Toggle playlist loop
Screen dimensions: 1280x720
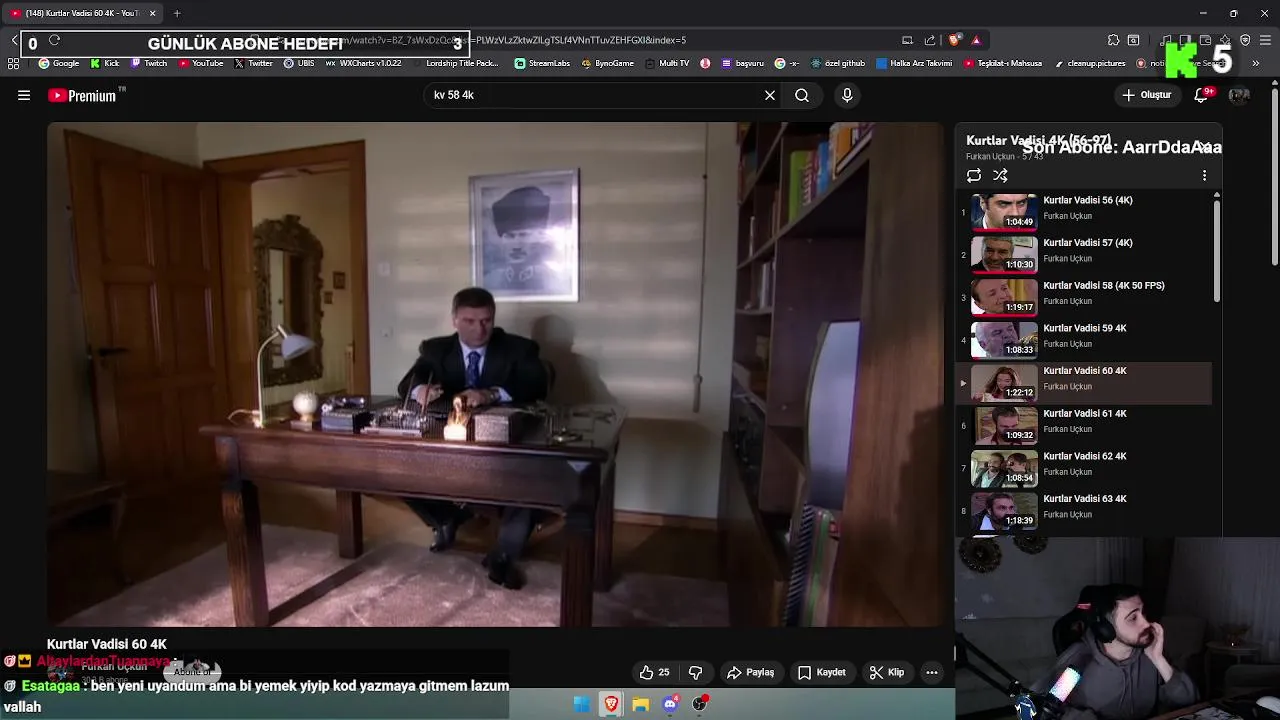click(974, 175)
